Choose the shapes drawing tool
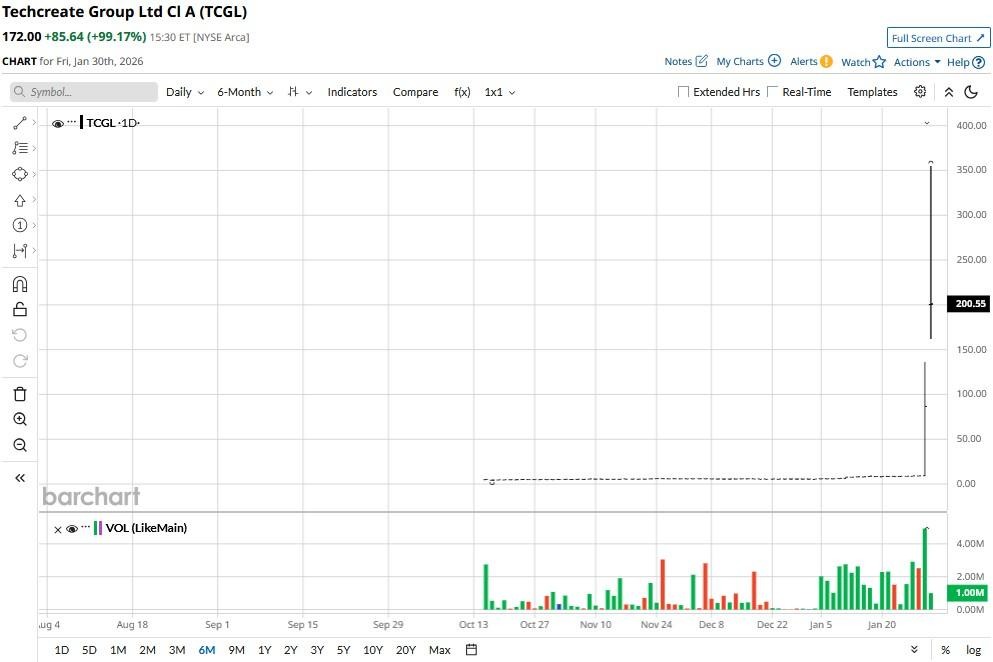 click(20, 174)
